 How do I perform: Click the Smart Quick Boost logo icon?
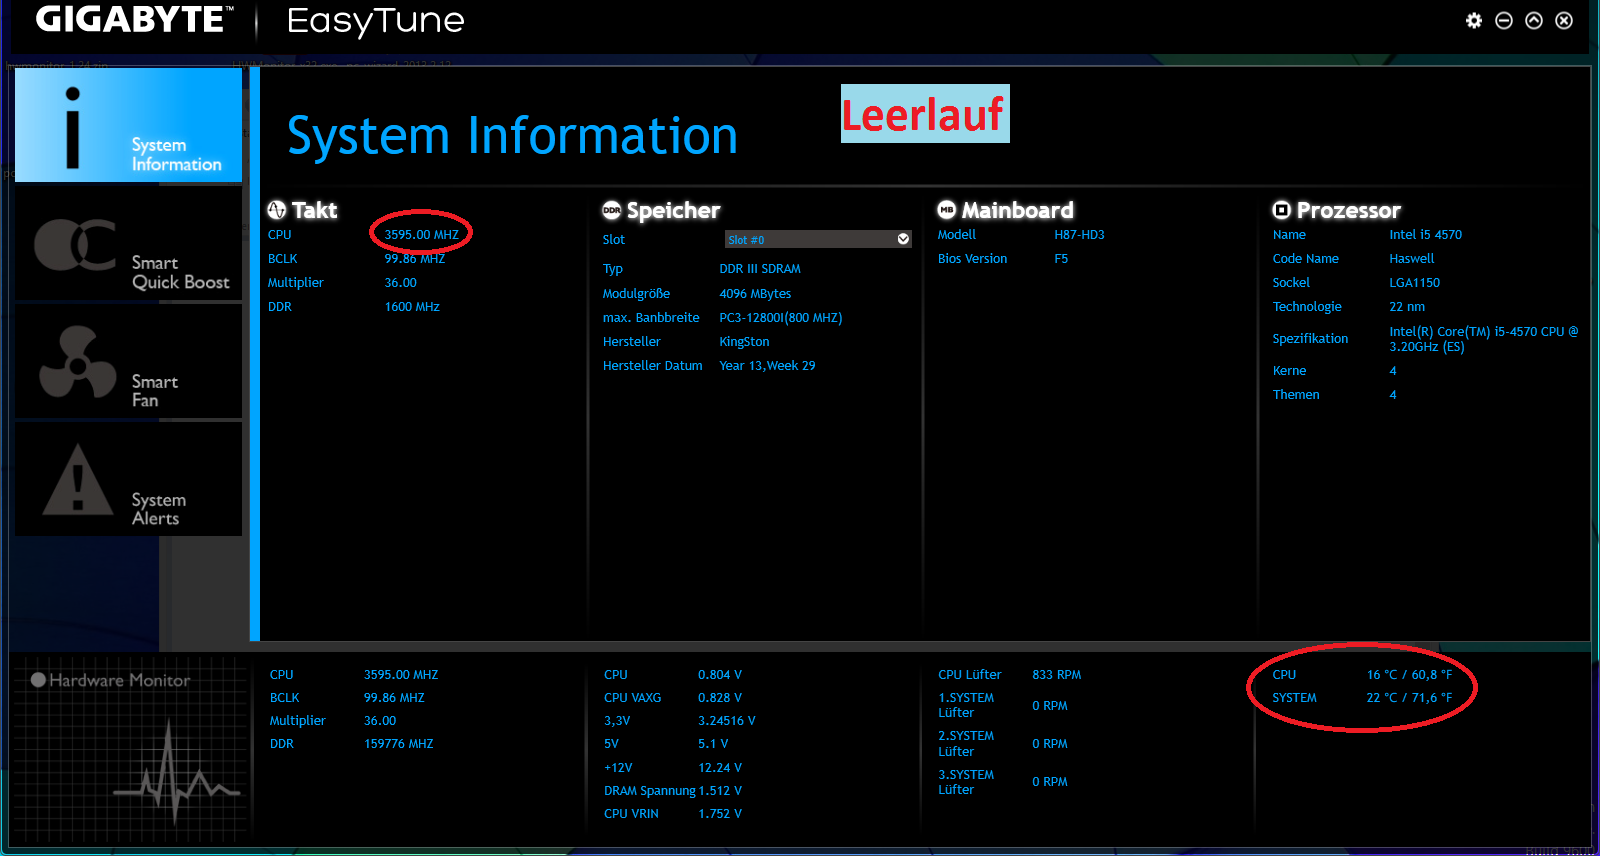coord(75,245)
